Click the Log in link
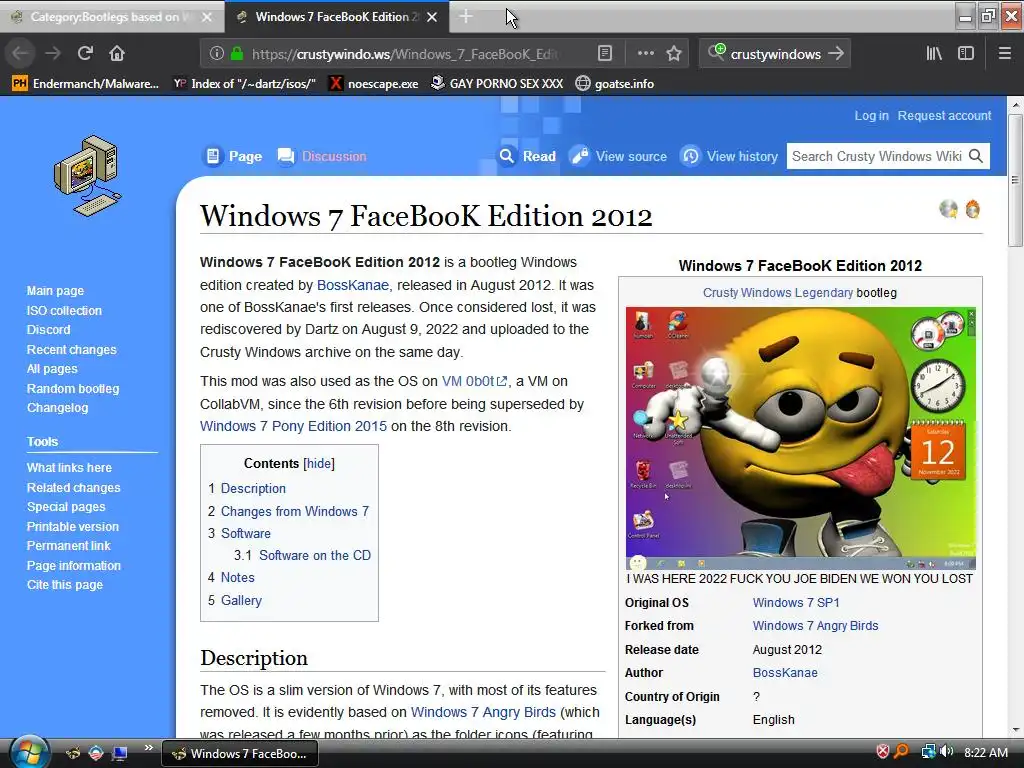 871,116
